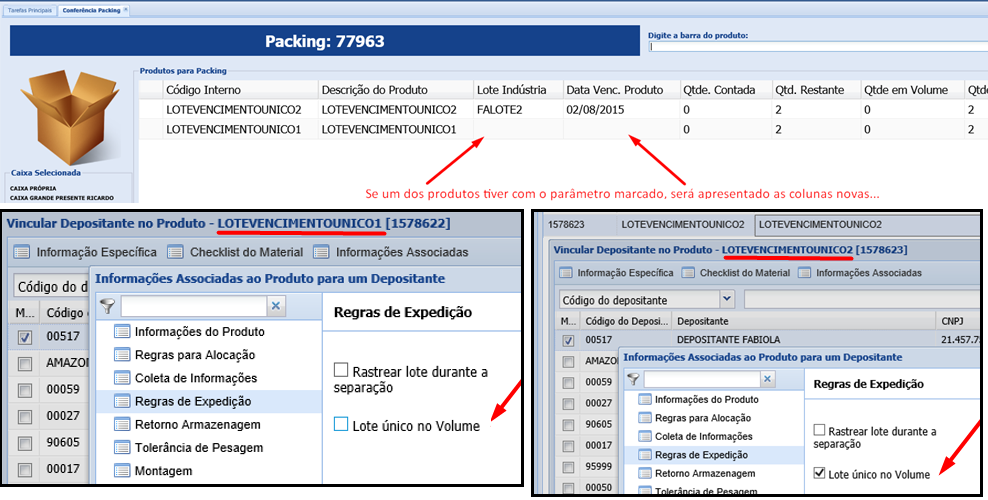Click Checklist do Material icon in LOTEVENCIMENTOUNICO2 window

click(x=688, y=273)
